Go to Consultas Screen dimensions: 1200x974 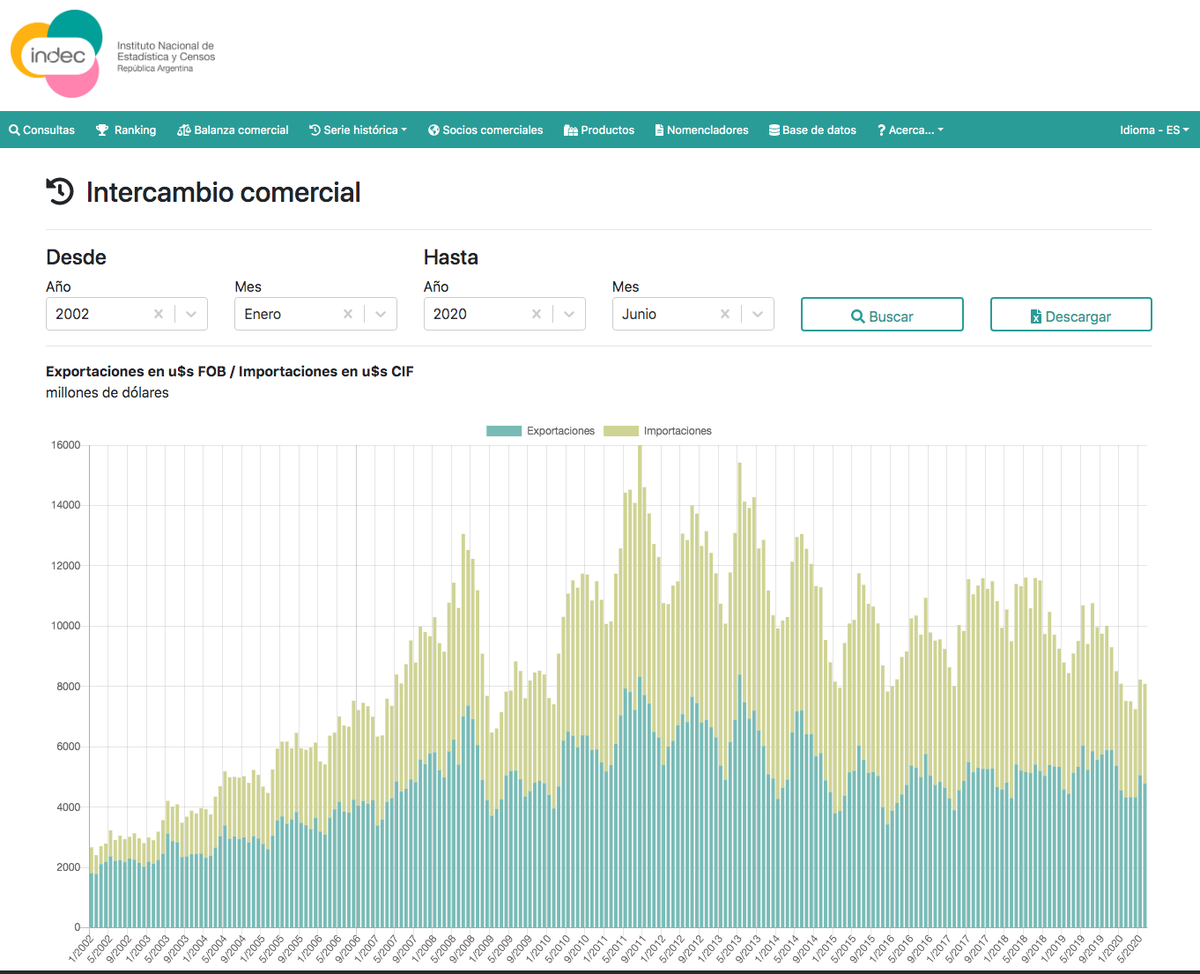(42, 130)
